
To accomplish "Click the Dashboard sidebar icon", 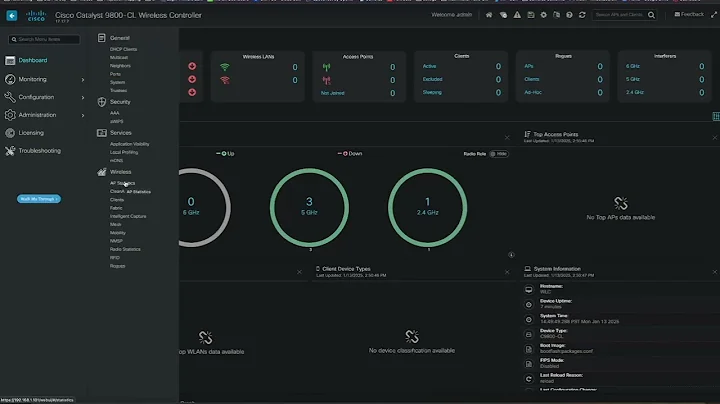I will click(10, 61).
